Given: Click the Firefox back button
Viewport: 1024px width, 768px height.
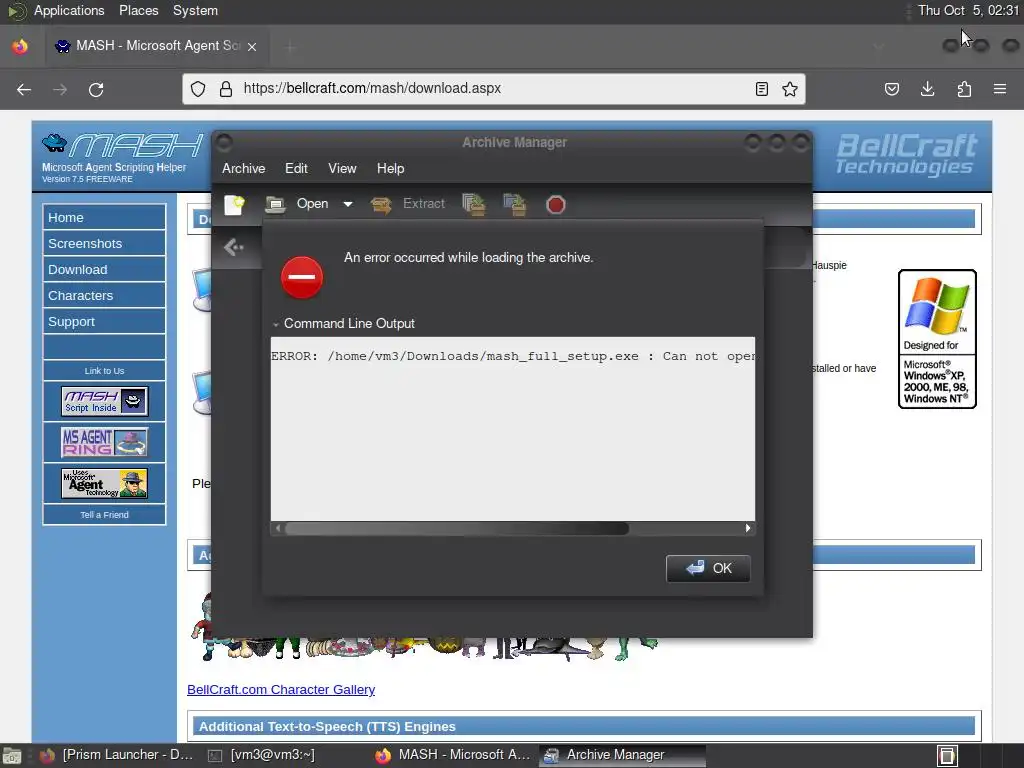Looking at the screenshot, I should [24, 89].
